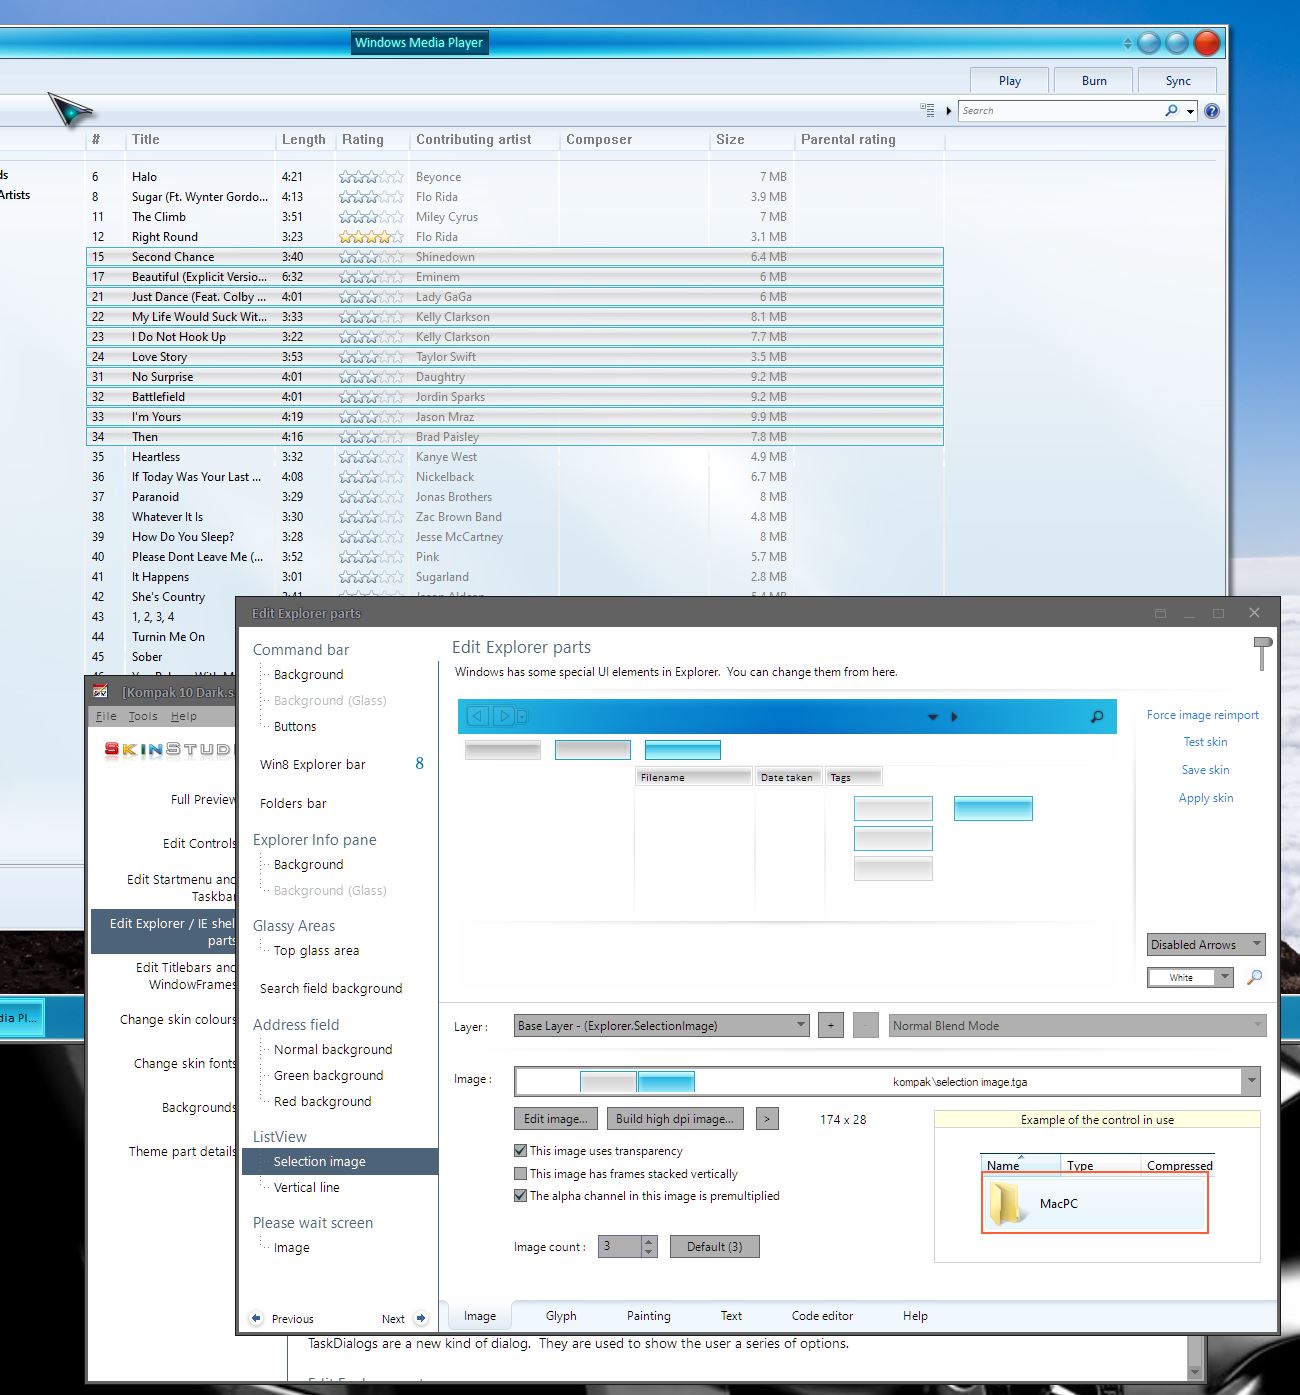The image size is (1300, 1395).
Task: Click the hammer icon in Edit Explorer parts
Action: pos(1262,653)
